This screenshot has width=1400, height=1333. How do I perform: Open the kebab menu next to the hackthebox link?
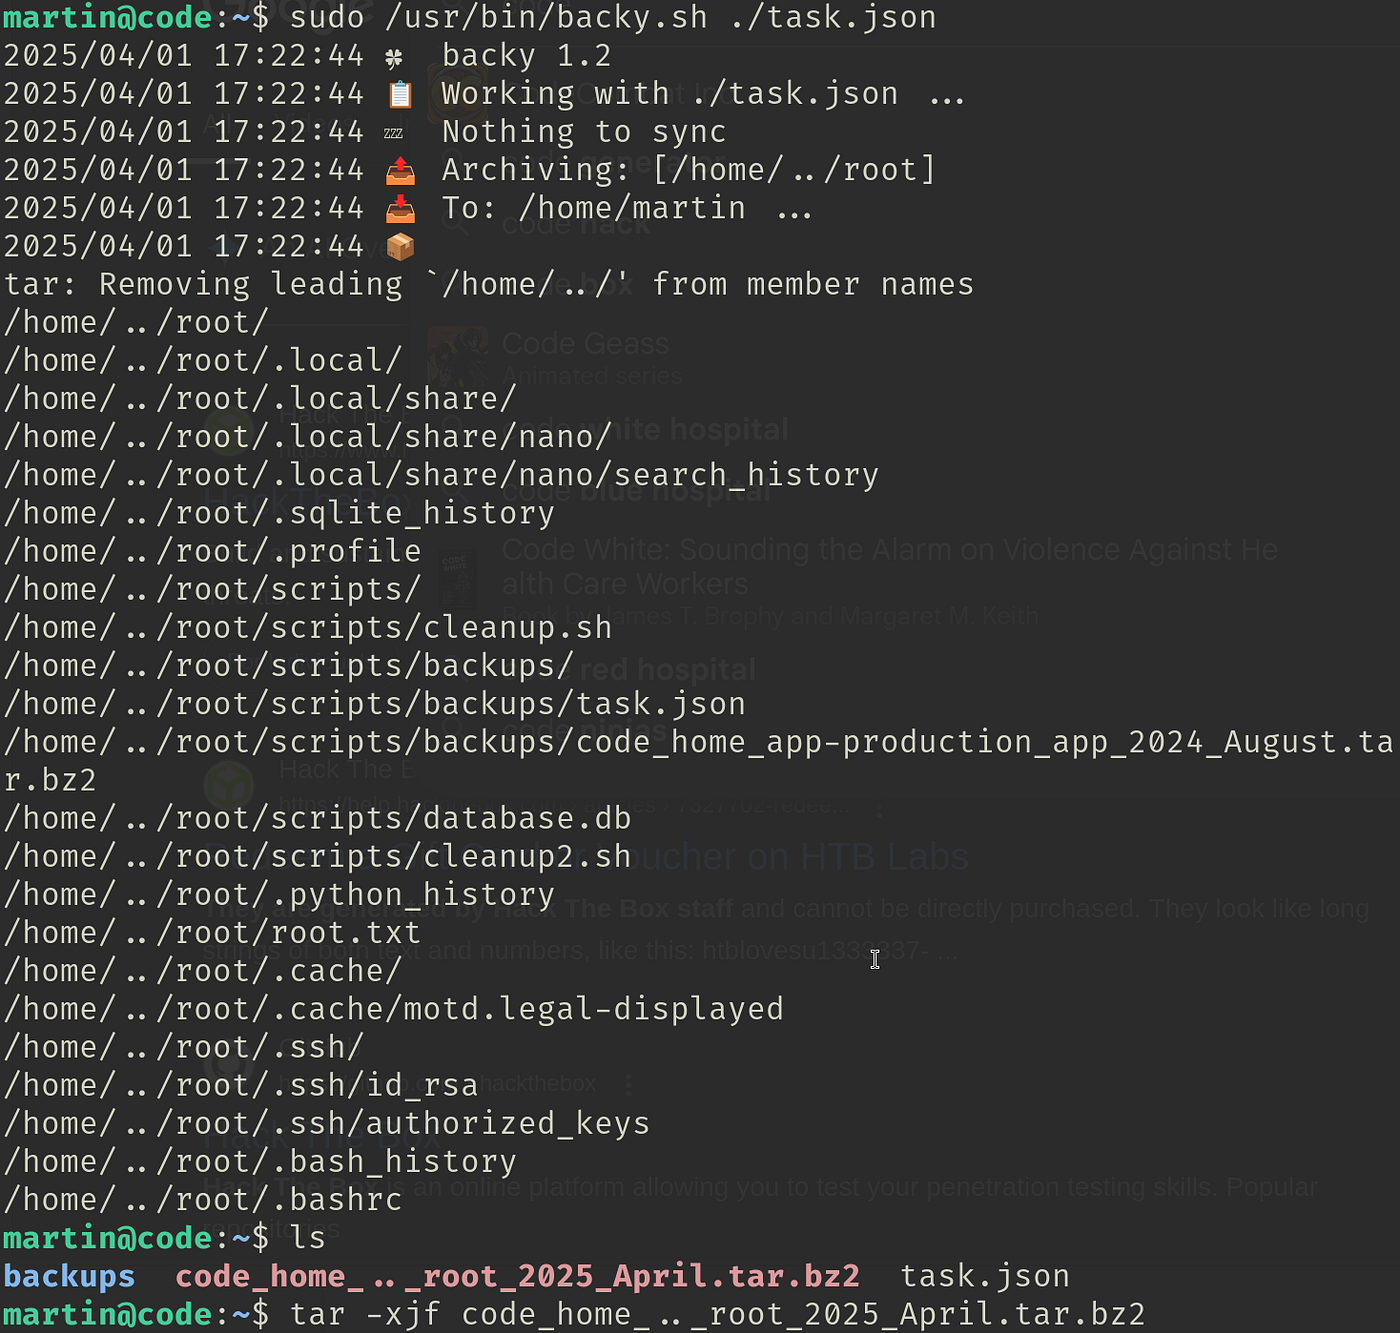point(630,1083)
